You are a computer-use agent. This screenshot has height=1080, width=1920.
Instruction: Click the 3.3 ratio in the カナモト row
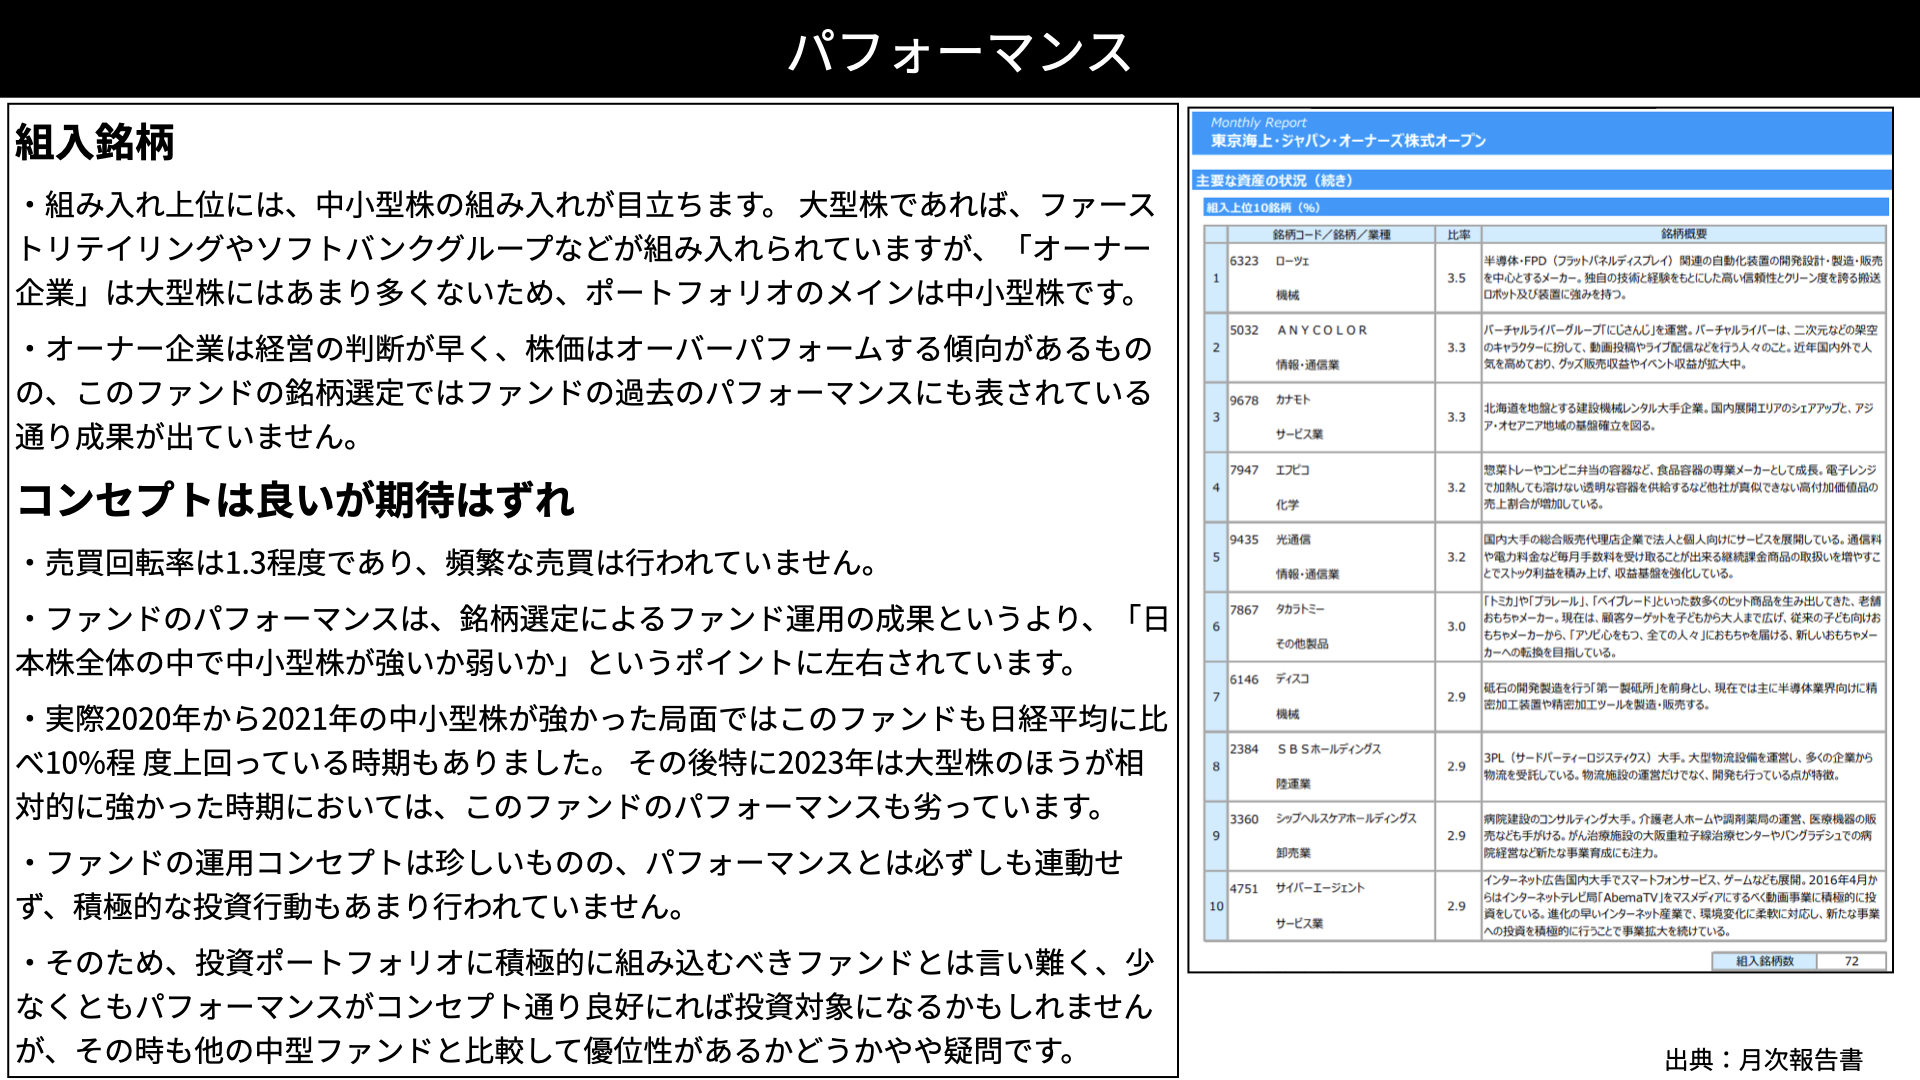1456,417
